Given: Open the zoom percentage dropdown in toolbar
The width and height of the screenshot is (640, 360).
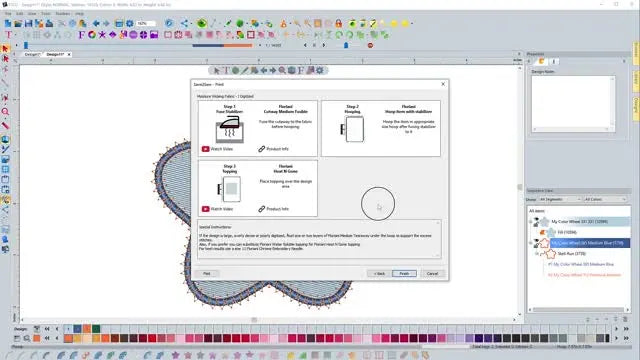Looking at the screenshot, I should pyautogui.click(x=146, y=24).
